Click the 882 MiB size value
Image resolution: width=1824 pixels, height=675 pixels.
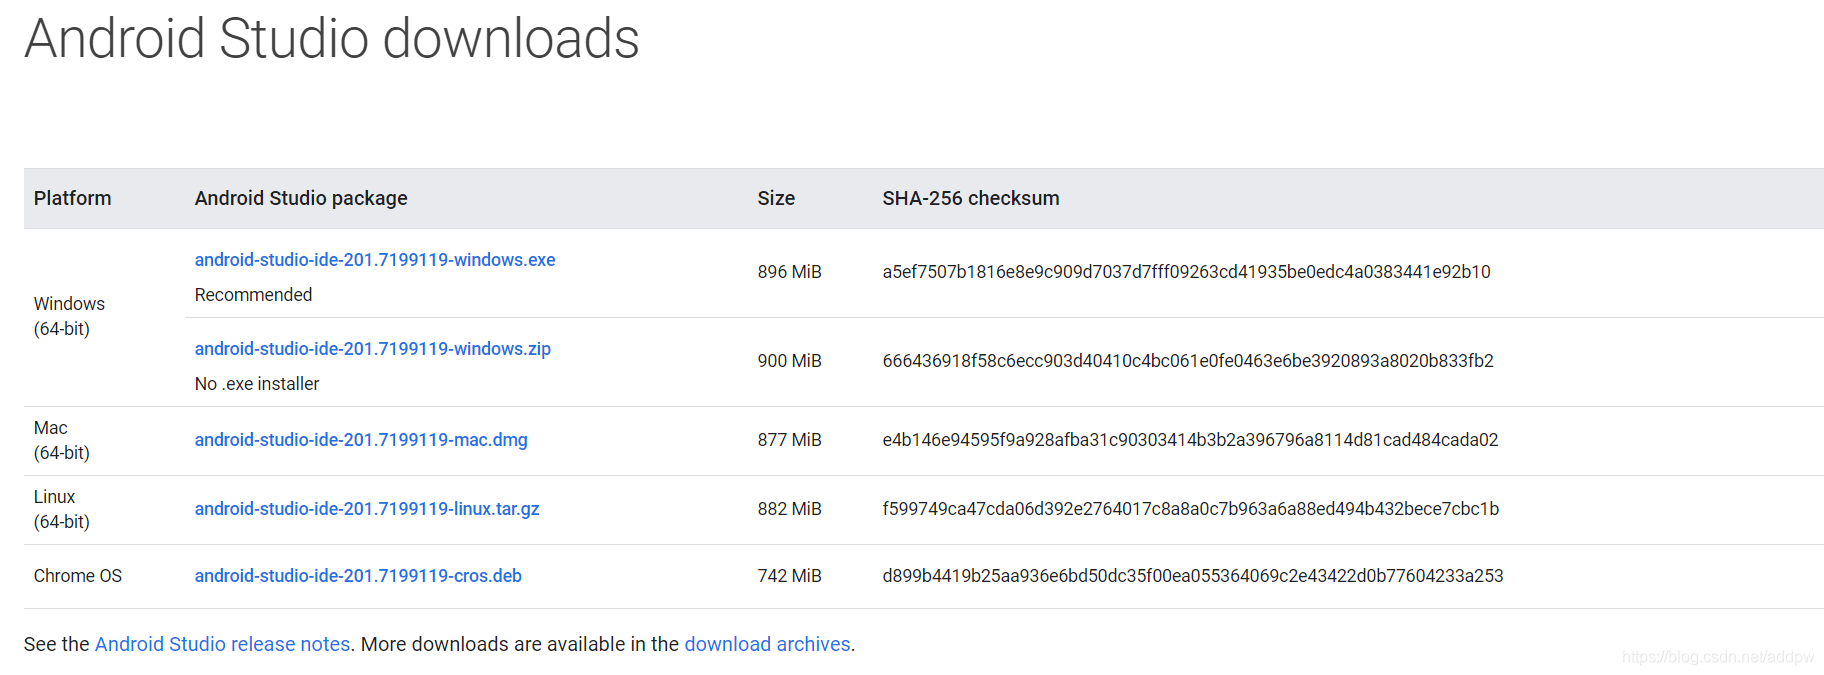pyautogui.click(x=790, y=509)
